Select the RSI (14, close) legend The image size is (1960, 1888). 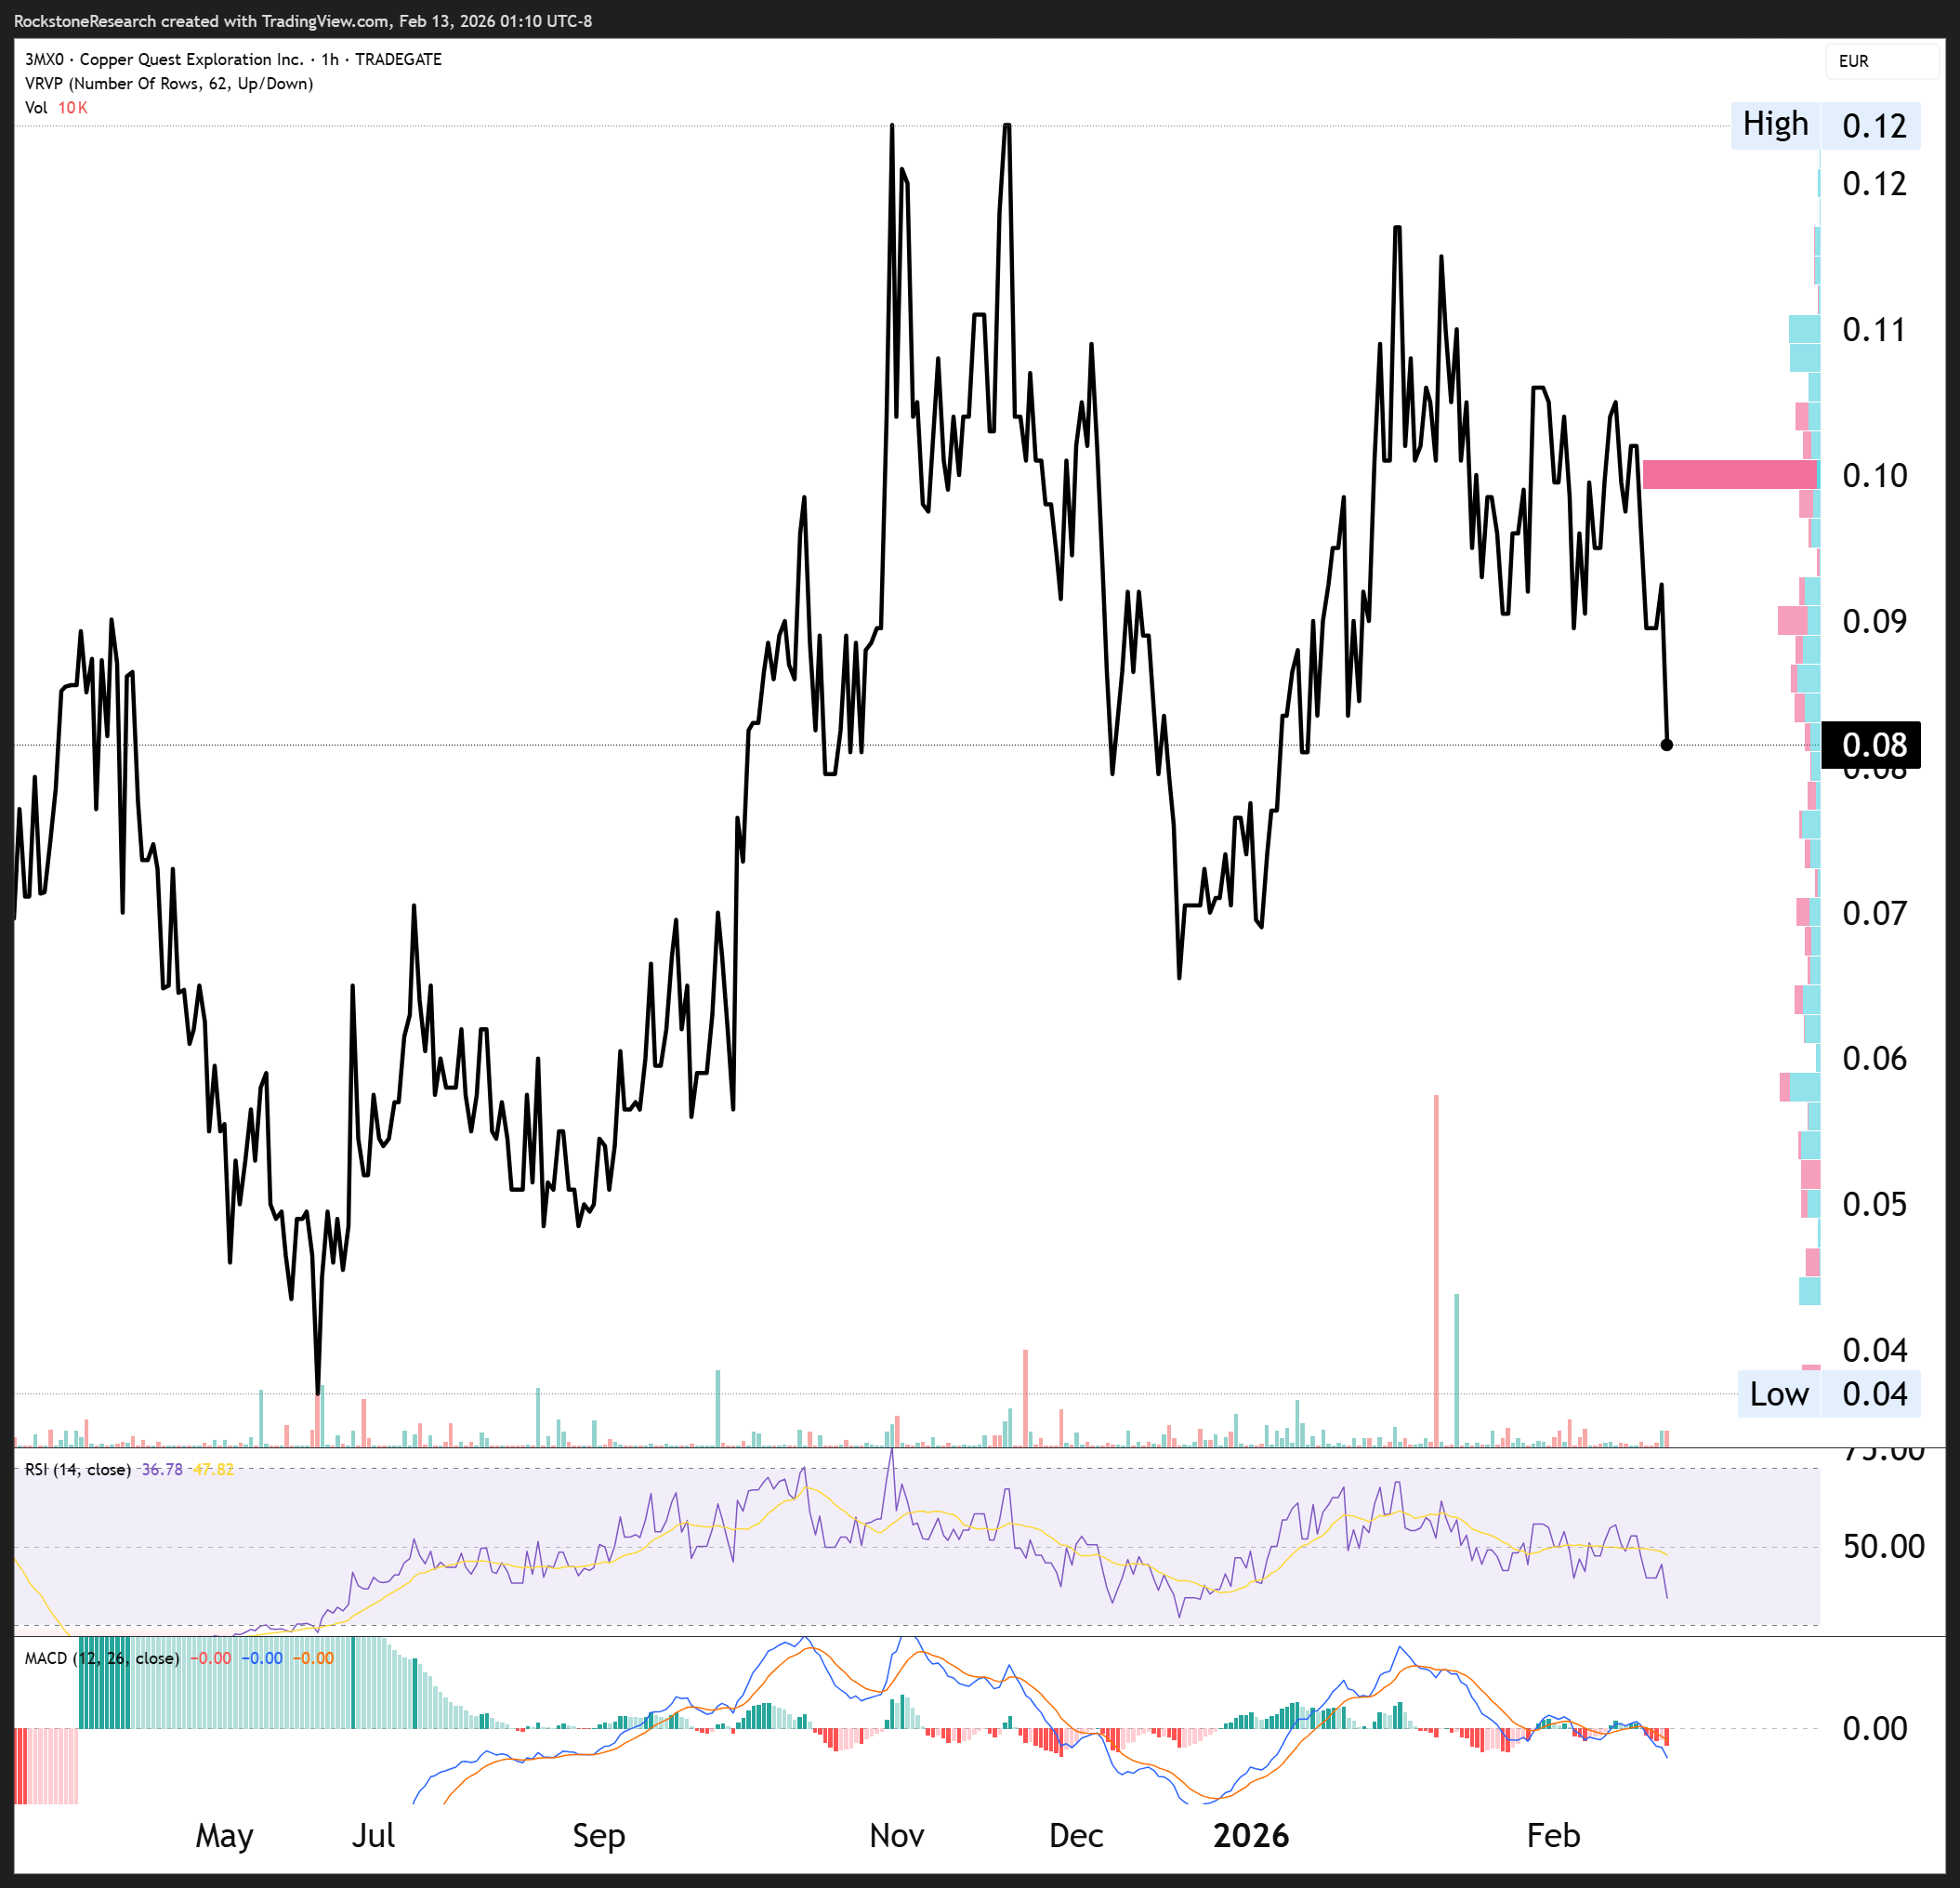pyautogui.click(x=78, y=1469)
